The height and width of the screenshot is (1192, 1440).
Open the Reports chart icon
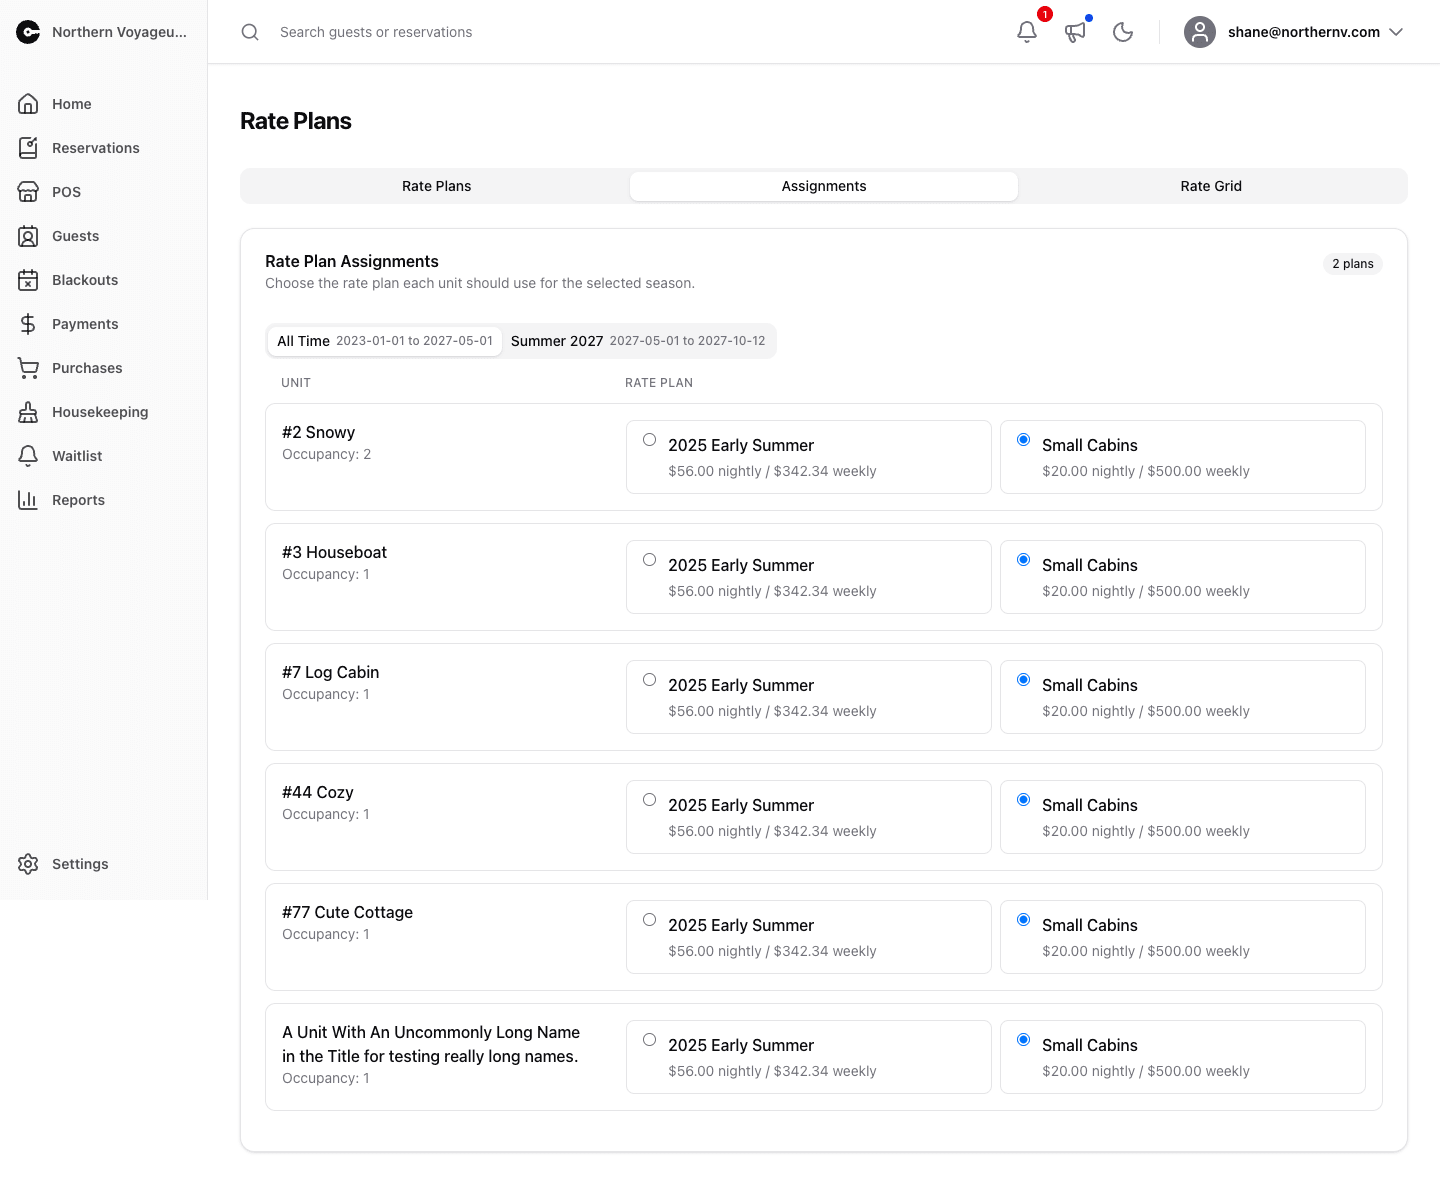(x=28, y=500)
